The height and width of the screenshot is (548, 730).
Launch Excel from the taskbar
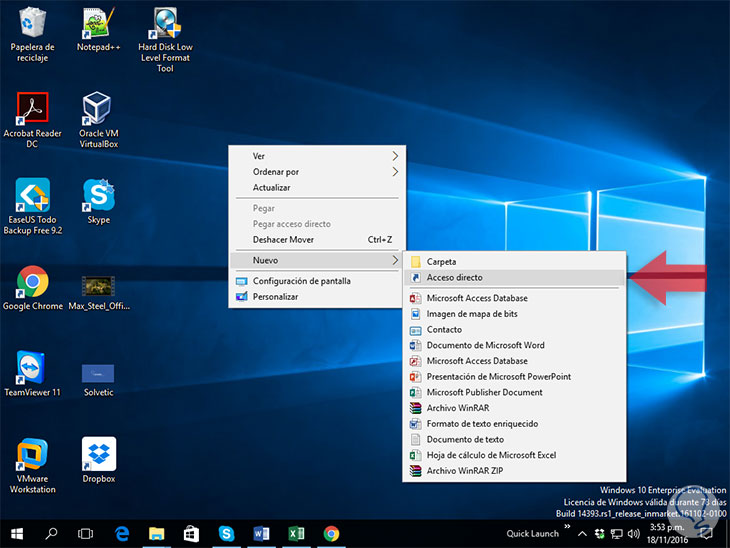click(x=297, y=533)
